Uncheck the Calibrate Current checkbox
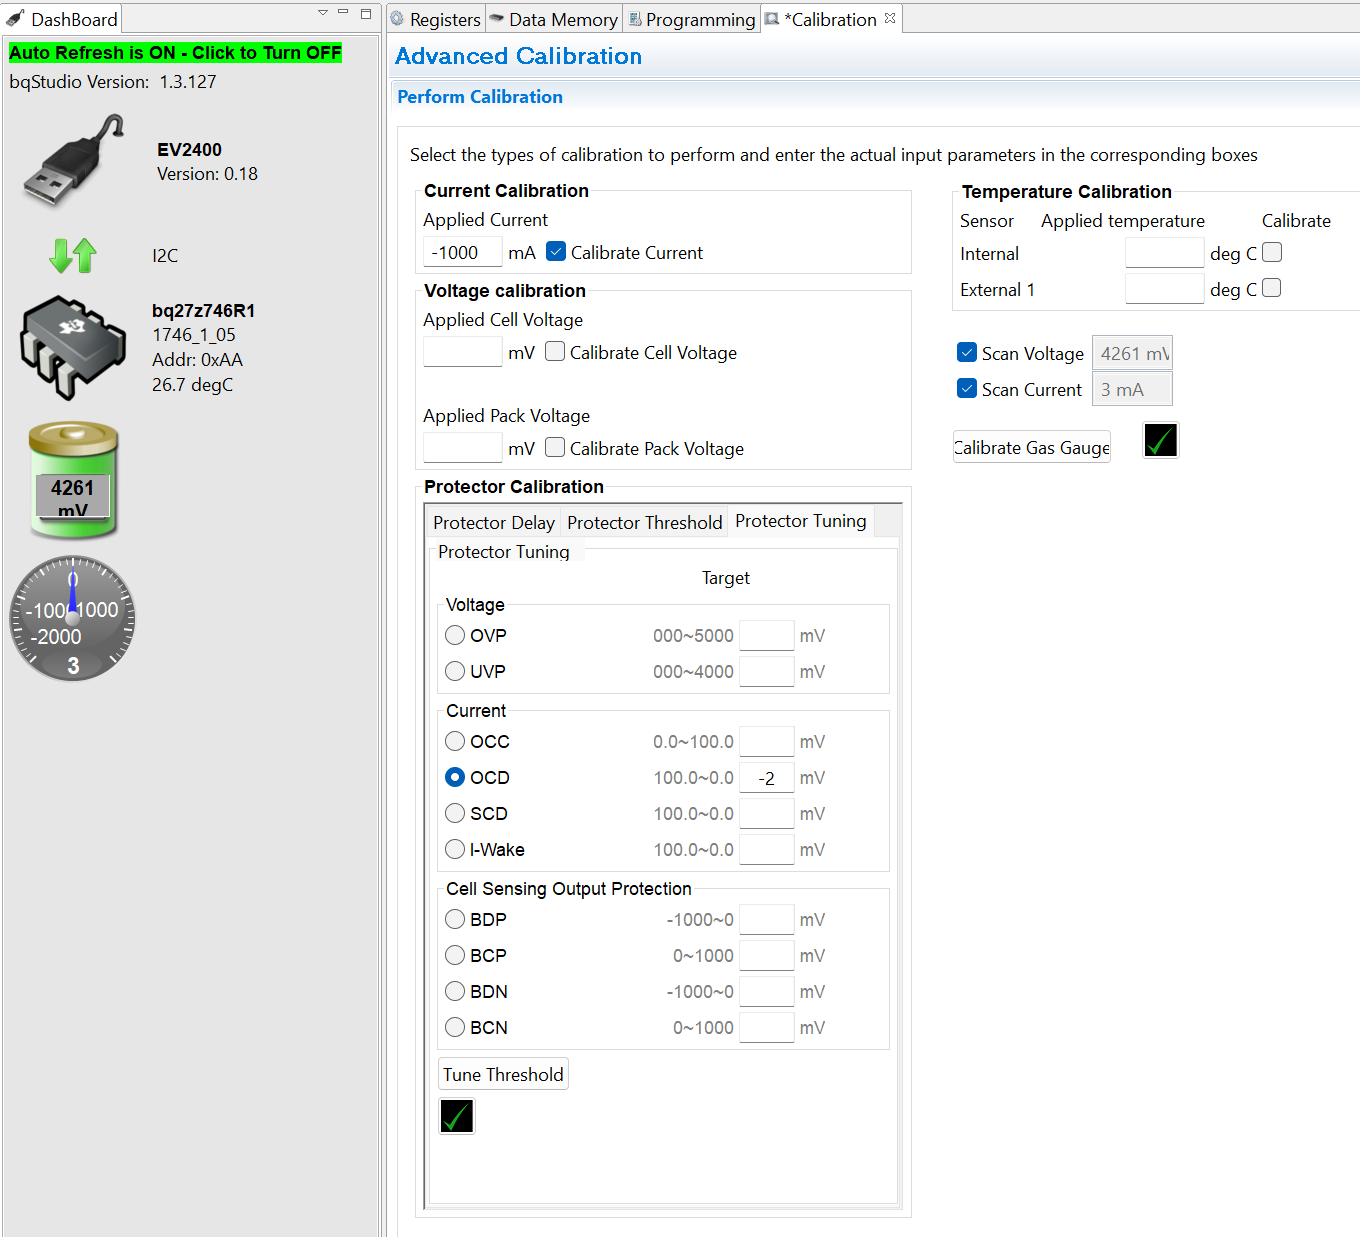 (x=556, y=252)
